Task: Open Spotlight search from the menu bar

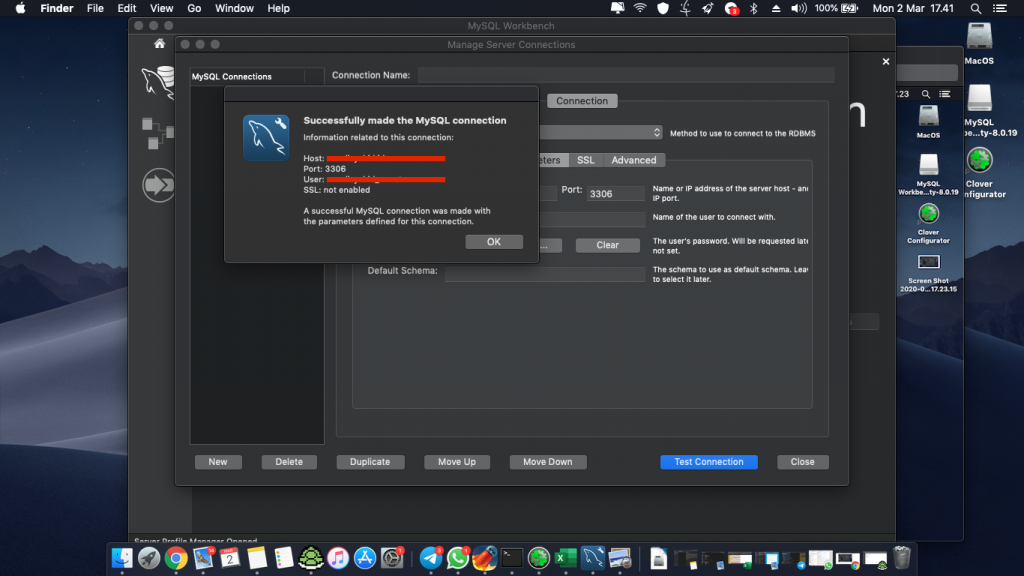Action: [975, 8]
